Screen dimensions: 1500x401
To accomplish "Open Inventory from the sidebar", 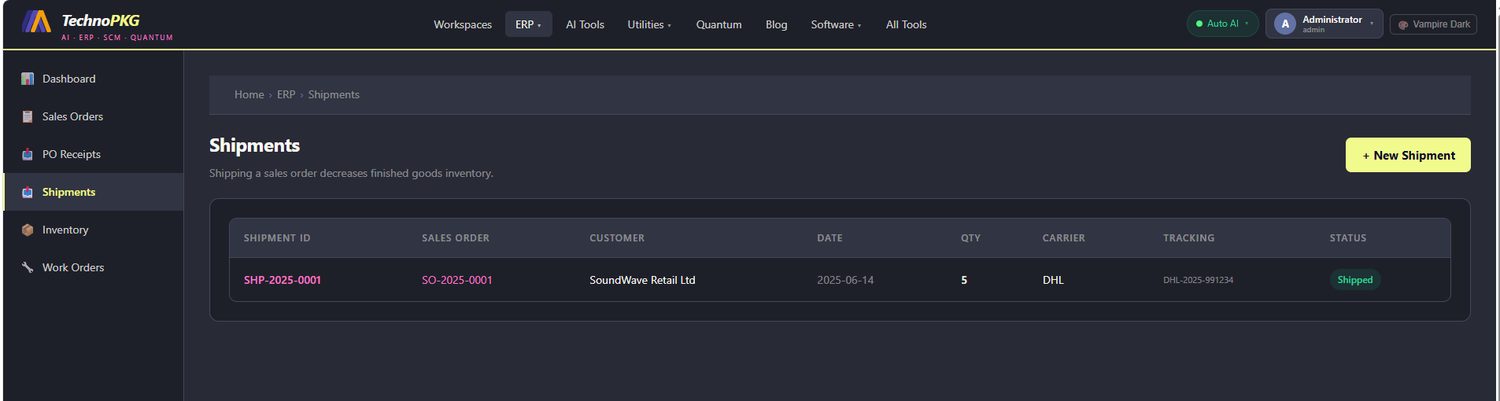I will pyautogui.click(x=93, y=230).
